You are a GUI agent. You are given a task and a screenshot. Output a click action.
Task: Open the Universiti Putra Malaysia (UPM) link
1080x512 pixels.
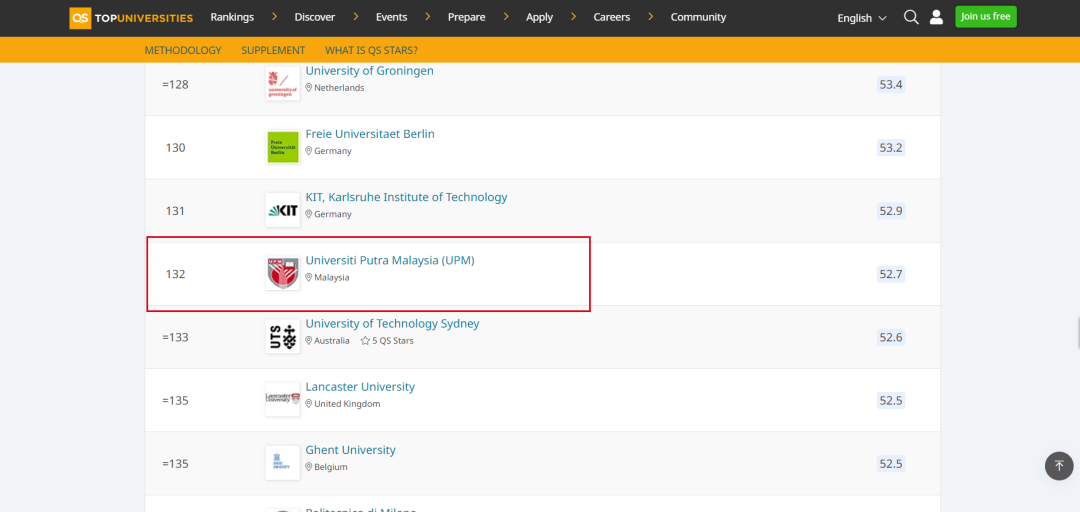pos(390,261)
